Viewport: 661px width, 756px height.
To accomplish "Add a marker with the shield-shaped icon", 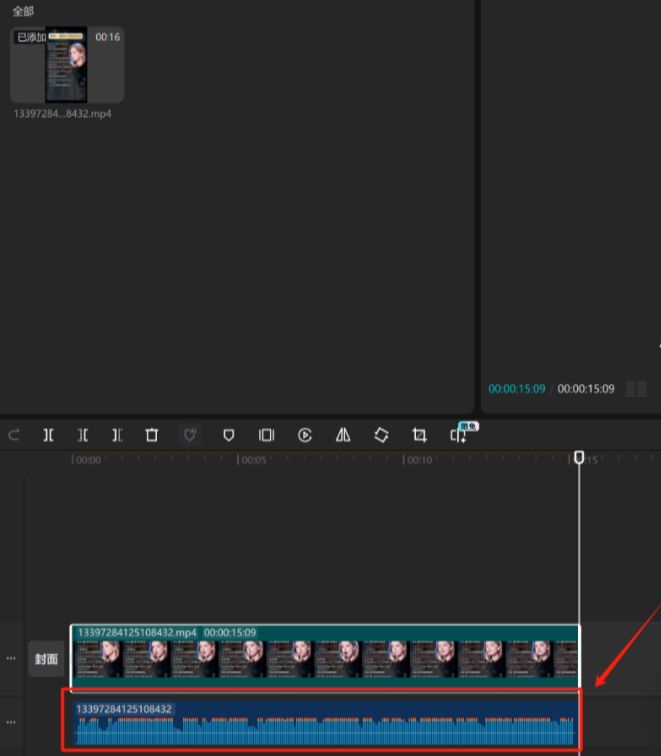I will click(228, 435).
